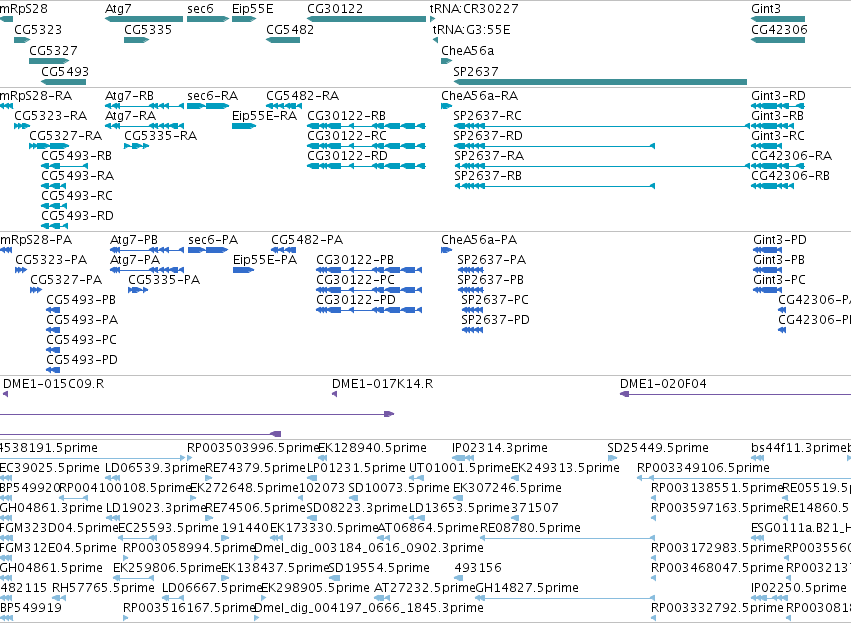
Task: Select the CG5335 gene arrow
Action: point(137,40)
